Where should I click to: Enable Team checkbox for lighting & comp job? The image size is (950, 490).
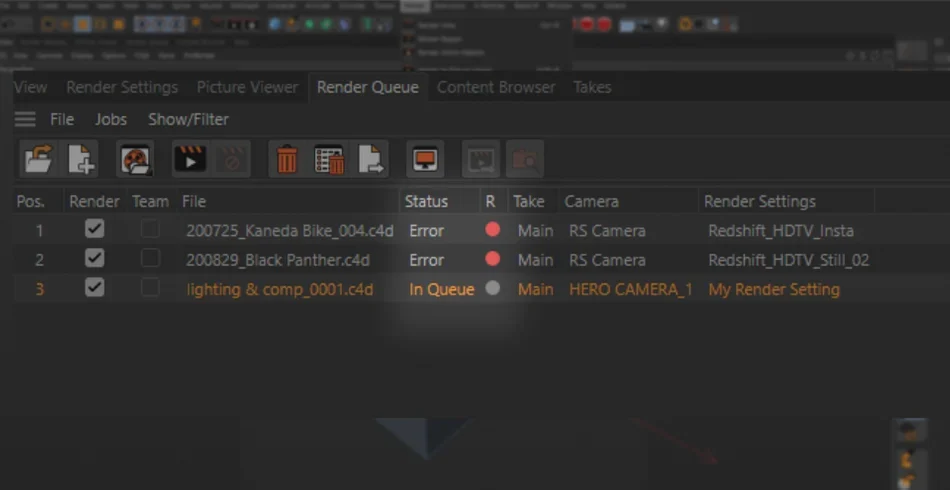[x=150, y=288]
